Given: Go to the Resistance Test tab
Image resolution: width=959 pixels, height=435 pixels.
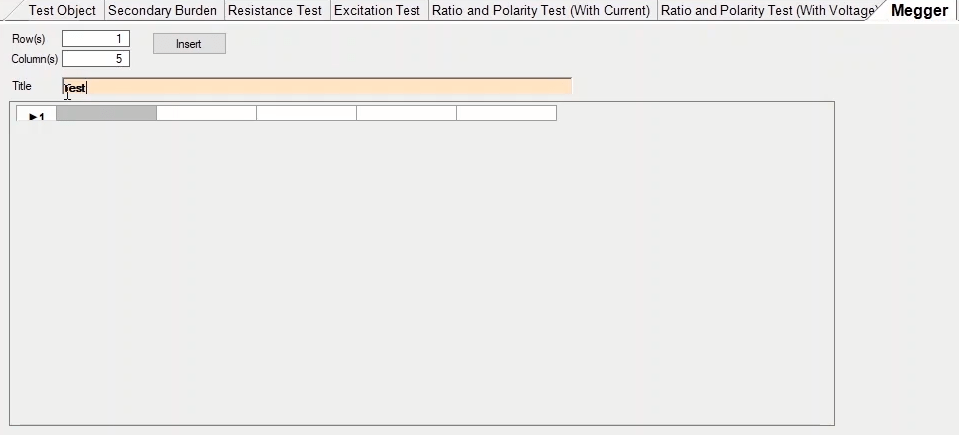Looking at the screenshot, I should point(275,11).
